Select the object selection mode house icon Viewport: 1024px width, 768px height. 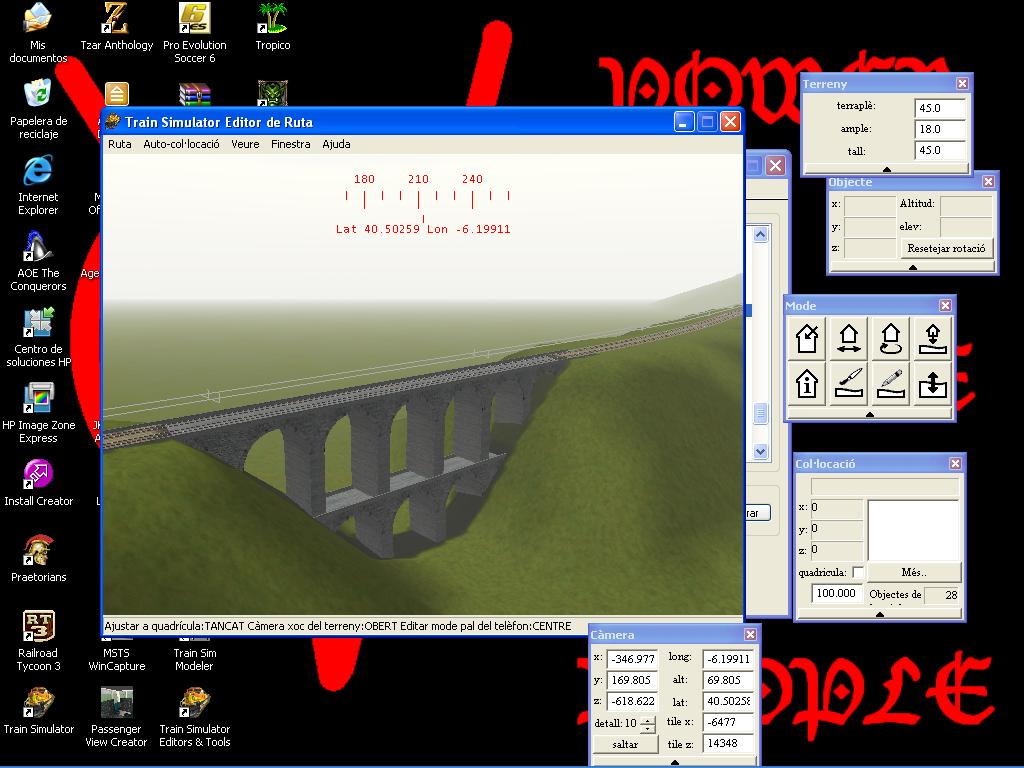[807, 339]
